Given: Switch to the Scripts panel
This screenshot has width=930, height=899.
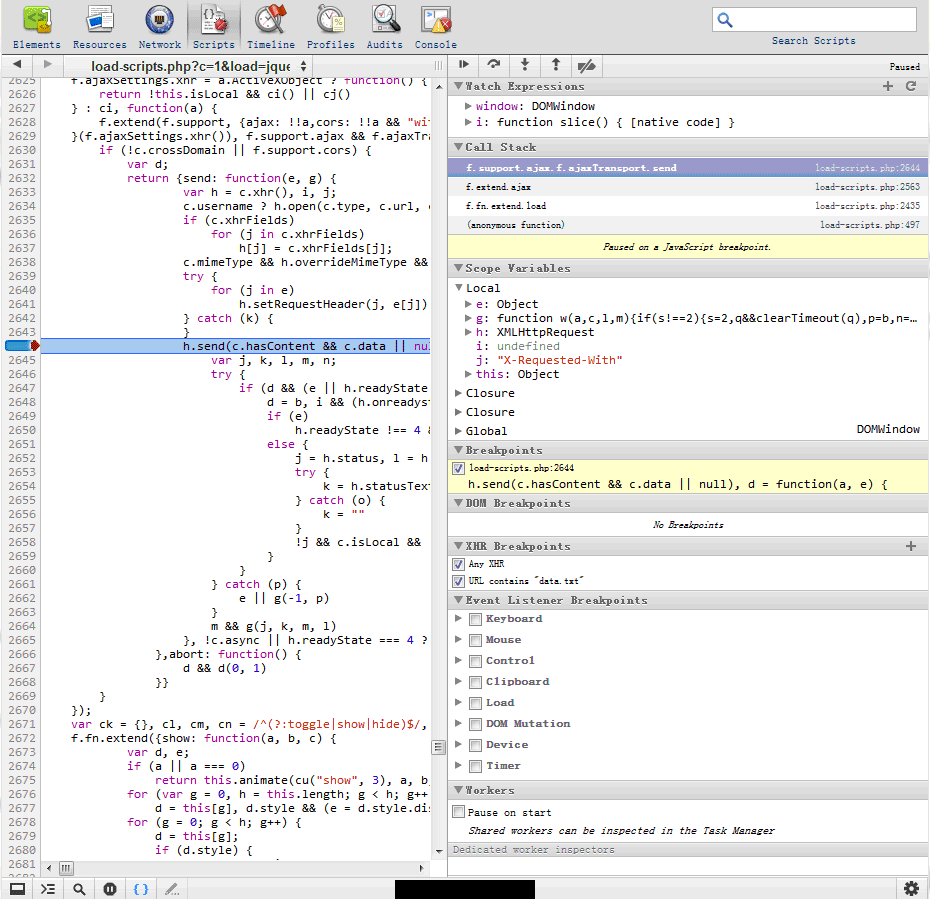Looking at the screenshot, I should pos(214,27).
